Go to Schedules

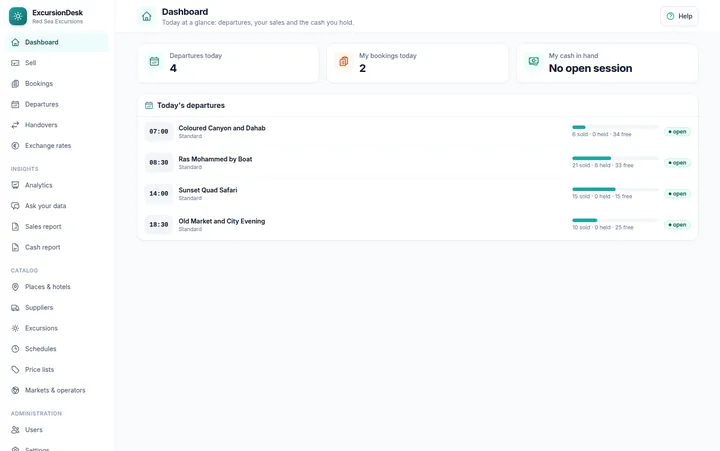tap(57, 349)
